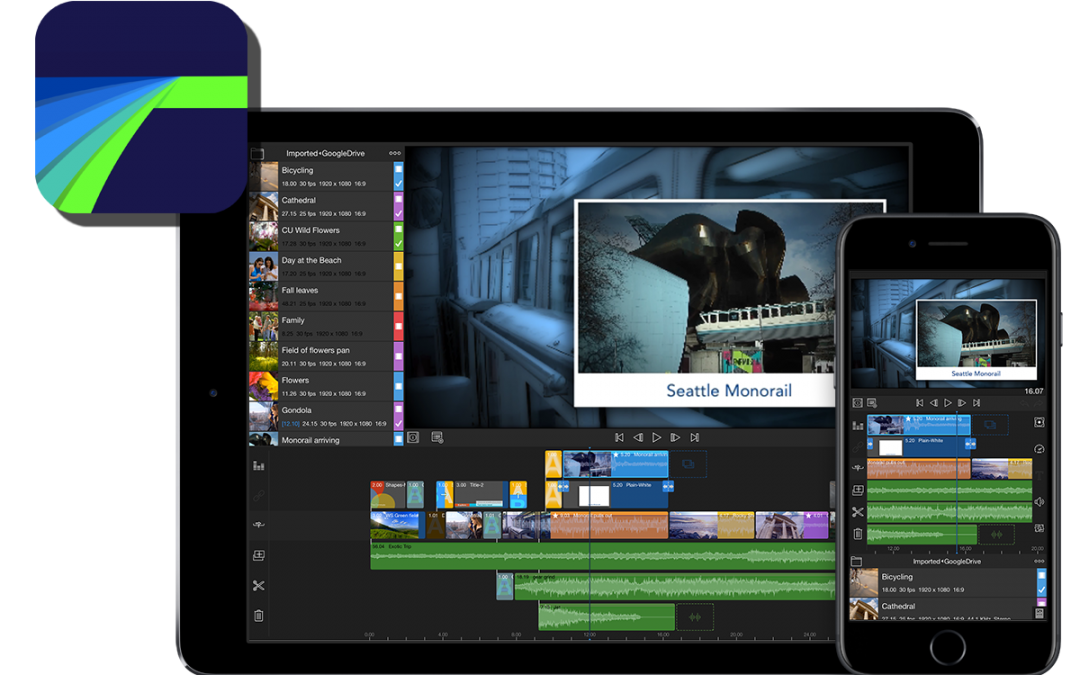This screenshot has width=1080, height=675.
Task: Select the Title-2 clip on tablet timeline
Action: click(x=481, y=495)
